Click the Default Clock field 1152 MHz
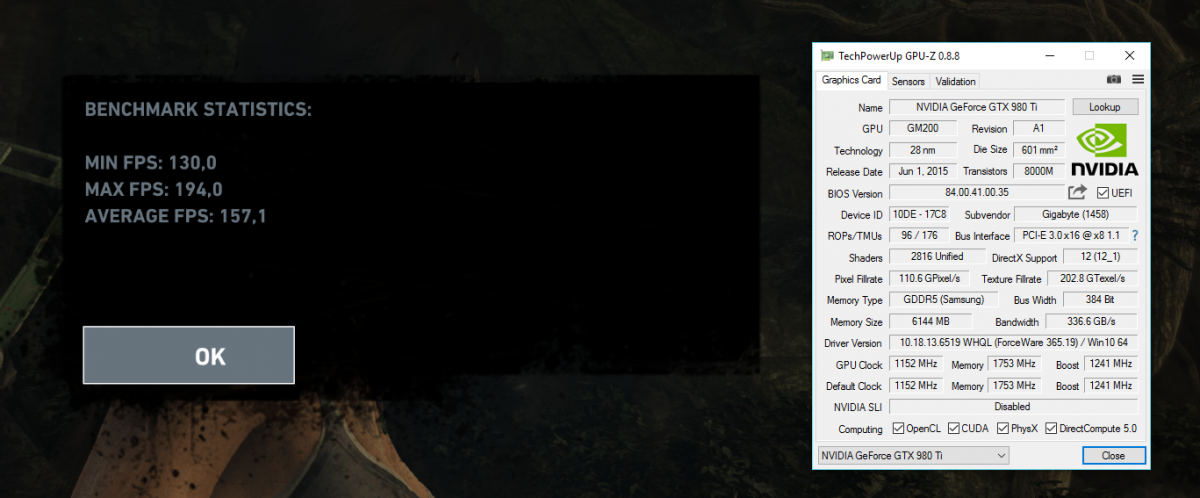 coord(915,385)
